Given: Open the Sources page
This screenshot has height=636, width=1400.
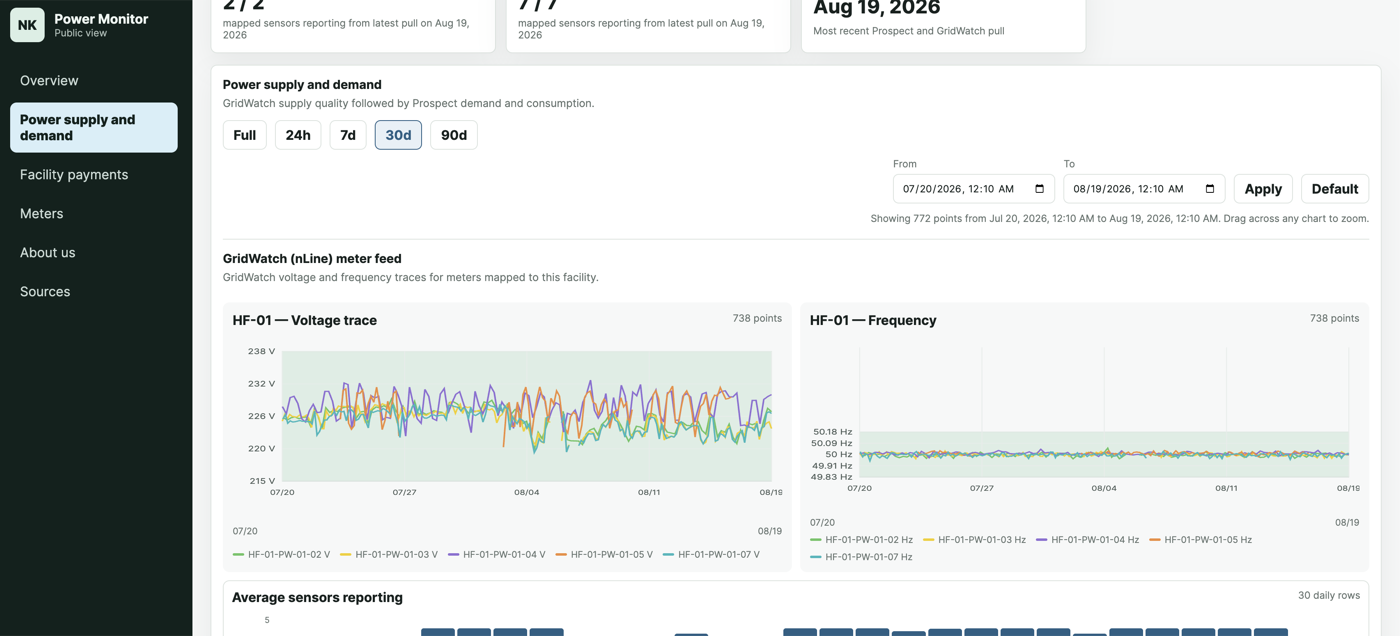Looking at the screenshot, I should tap(94, 292).
